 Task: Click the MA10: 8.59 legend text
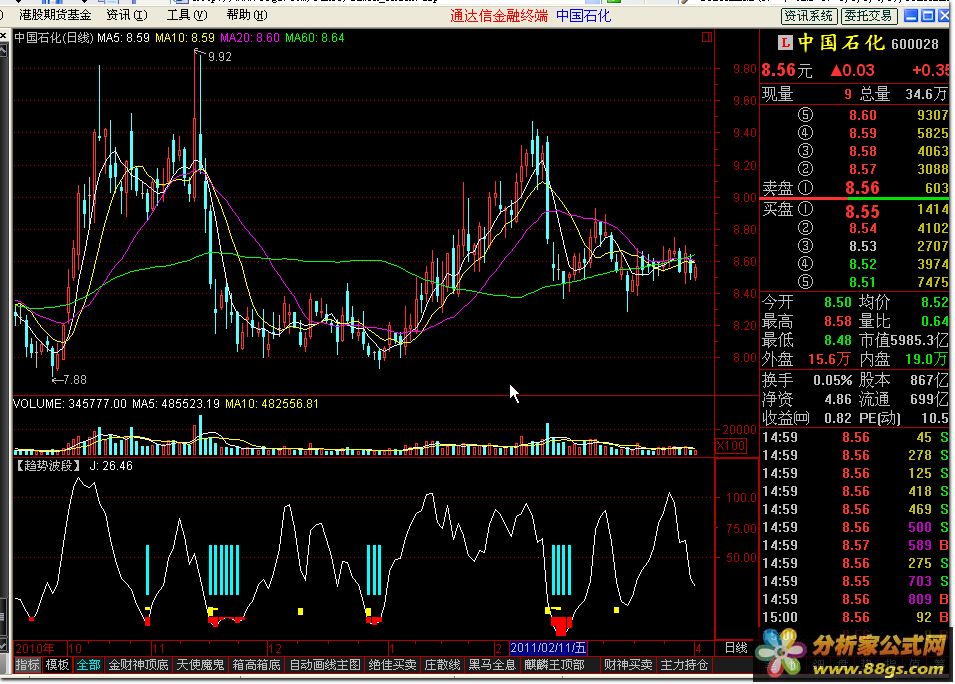click(x=185, y=38)
